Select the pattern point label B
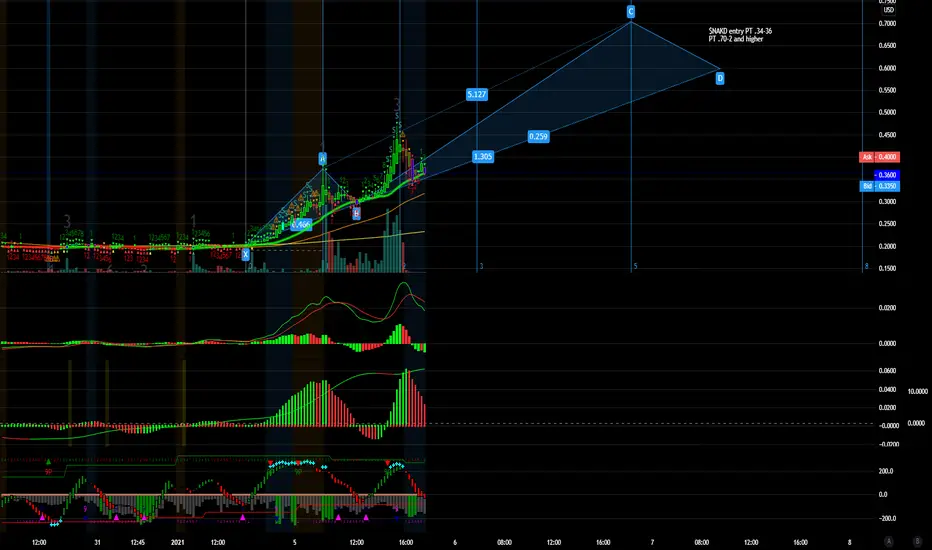The width and height of the screenshot is (932, 550). [356, 213]
